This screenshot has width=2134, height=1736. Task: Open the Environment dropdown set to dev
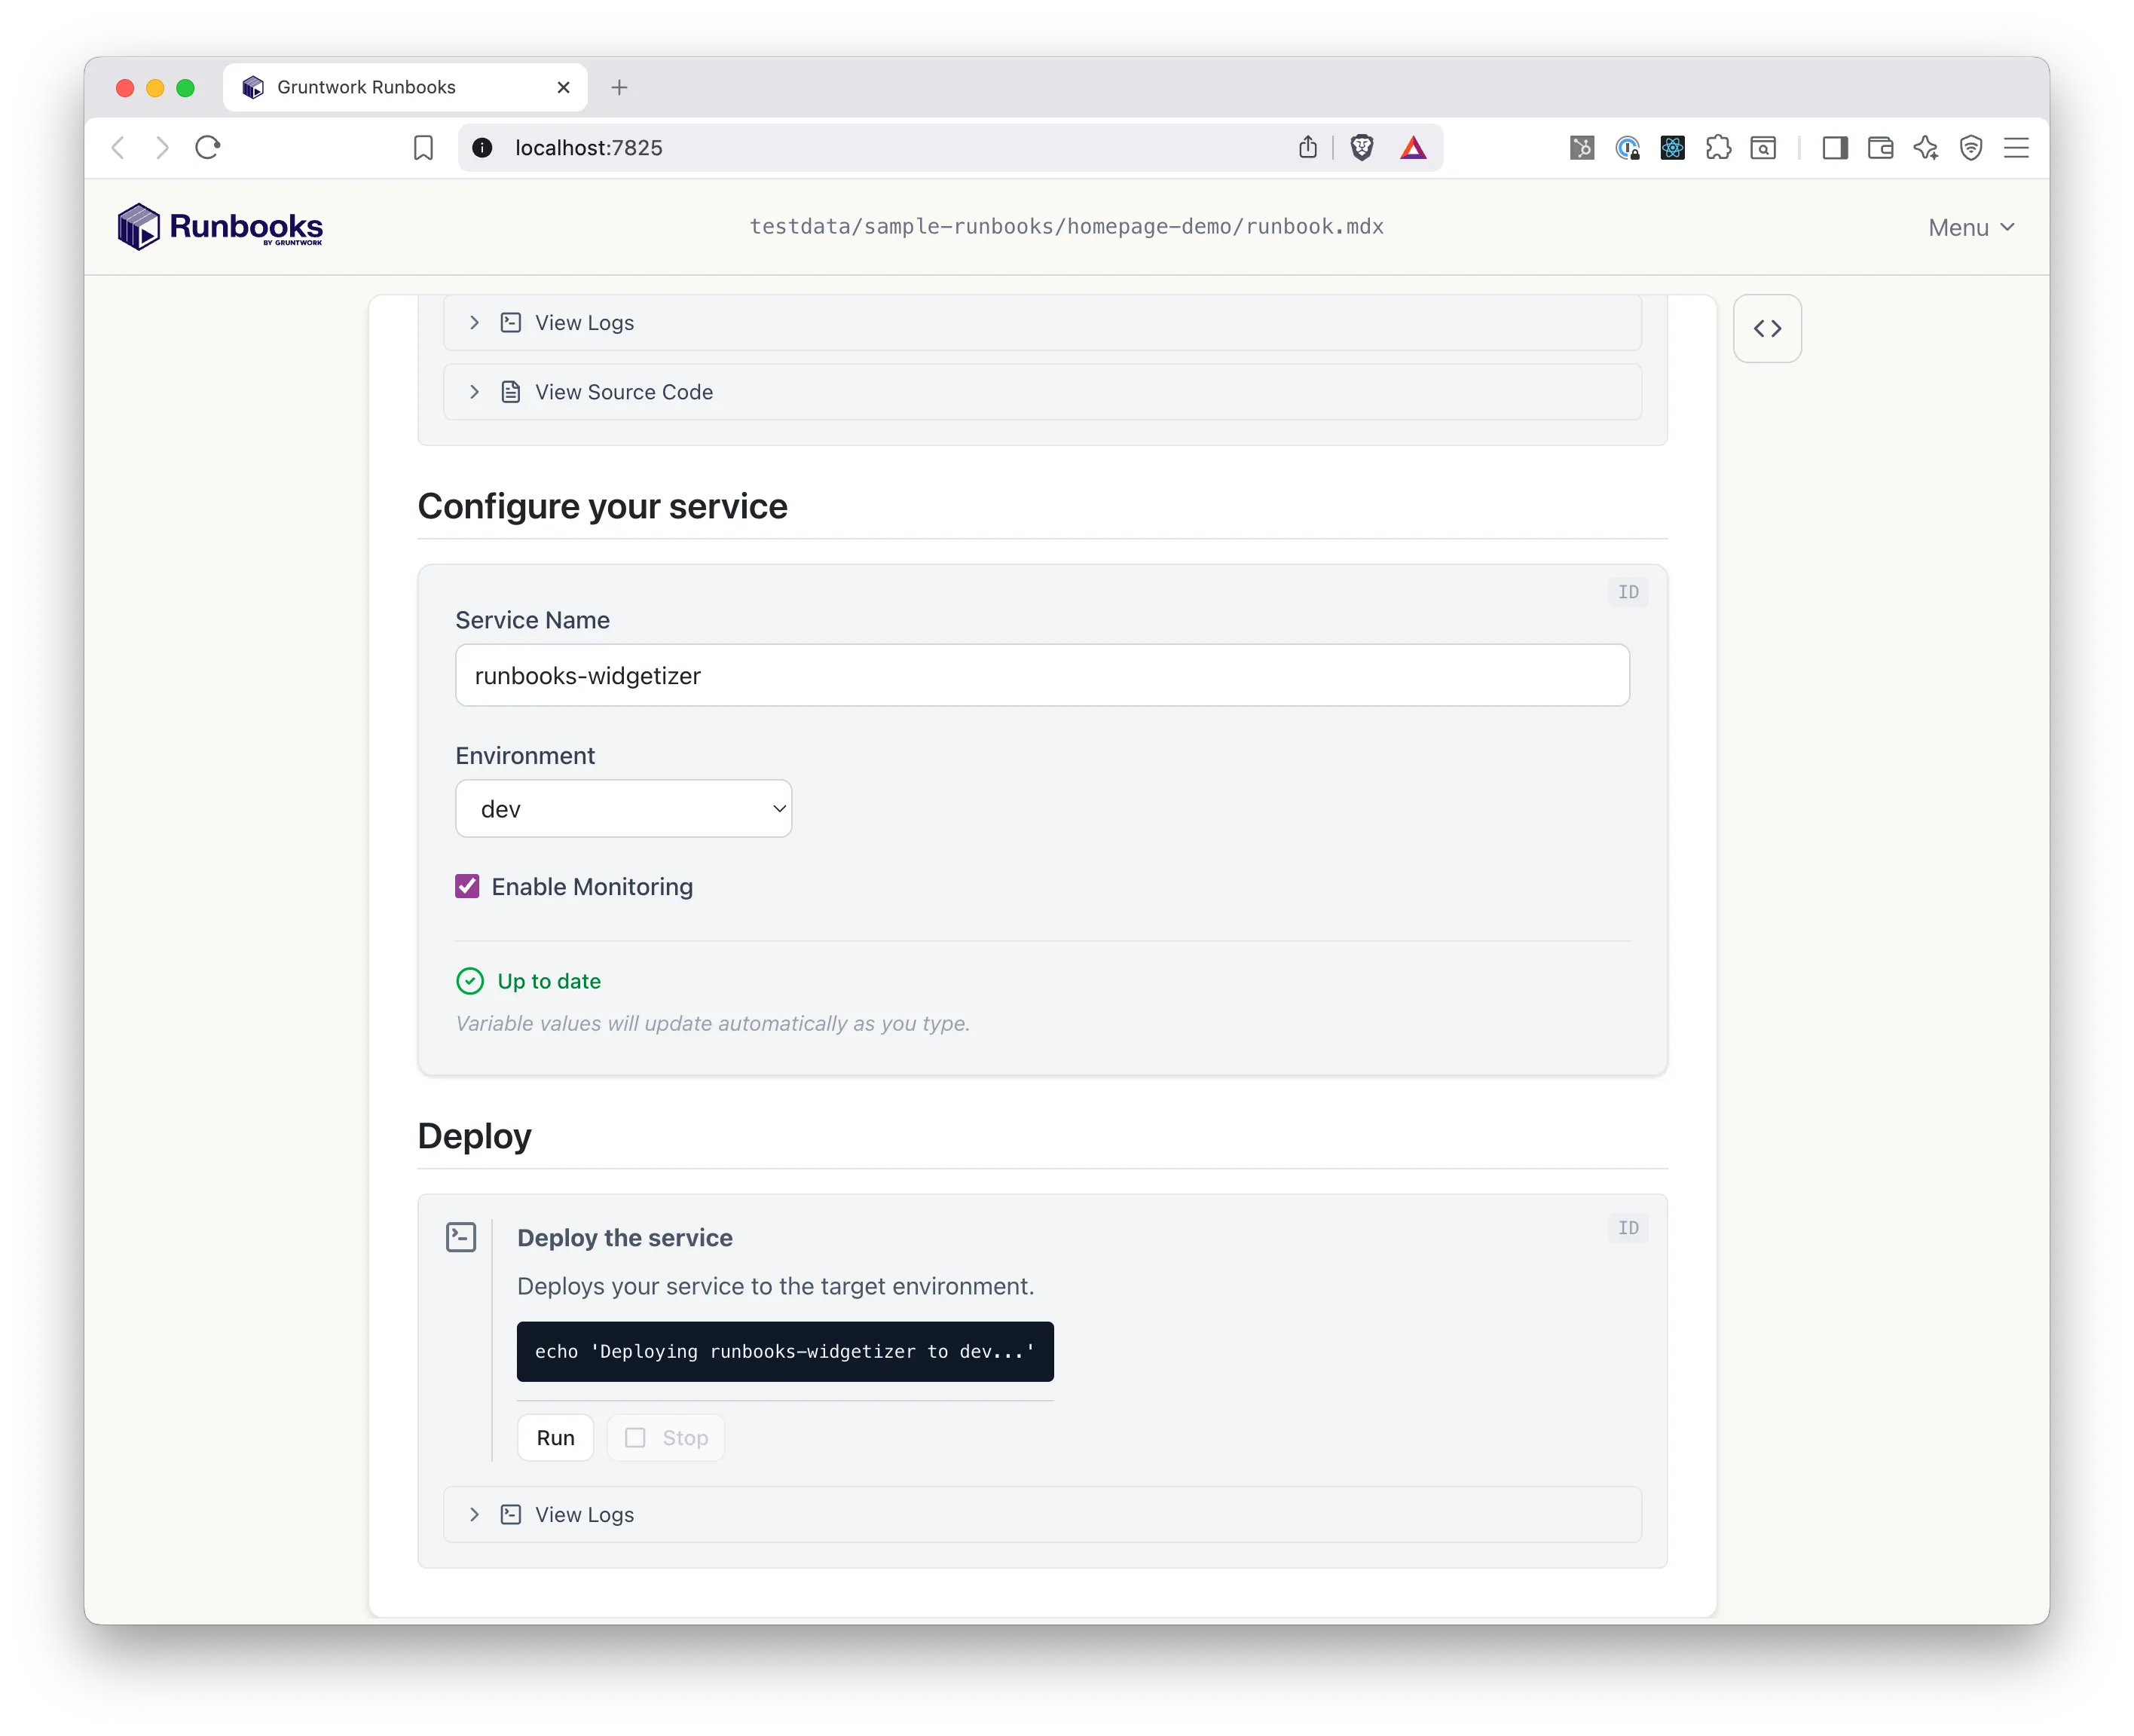click(623, 808)
